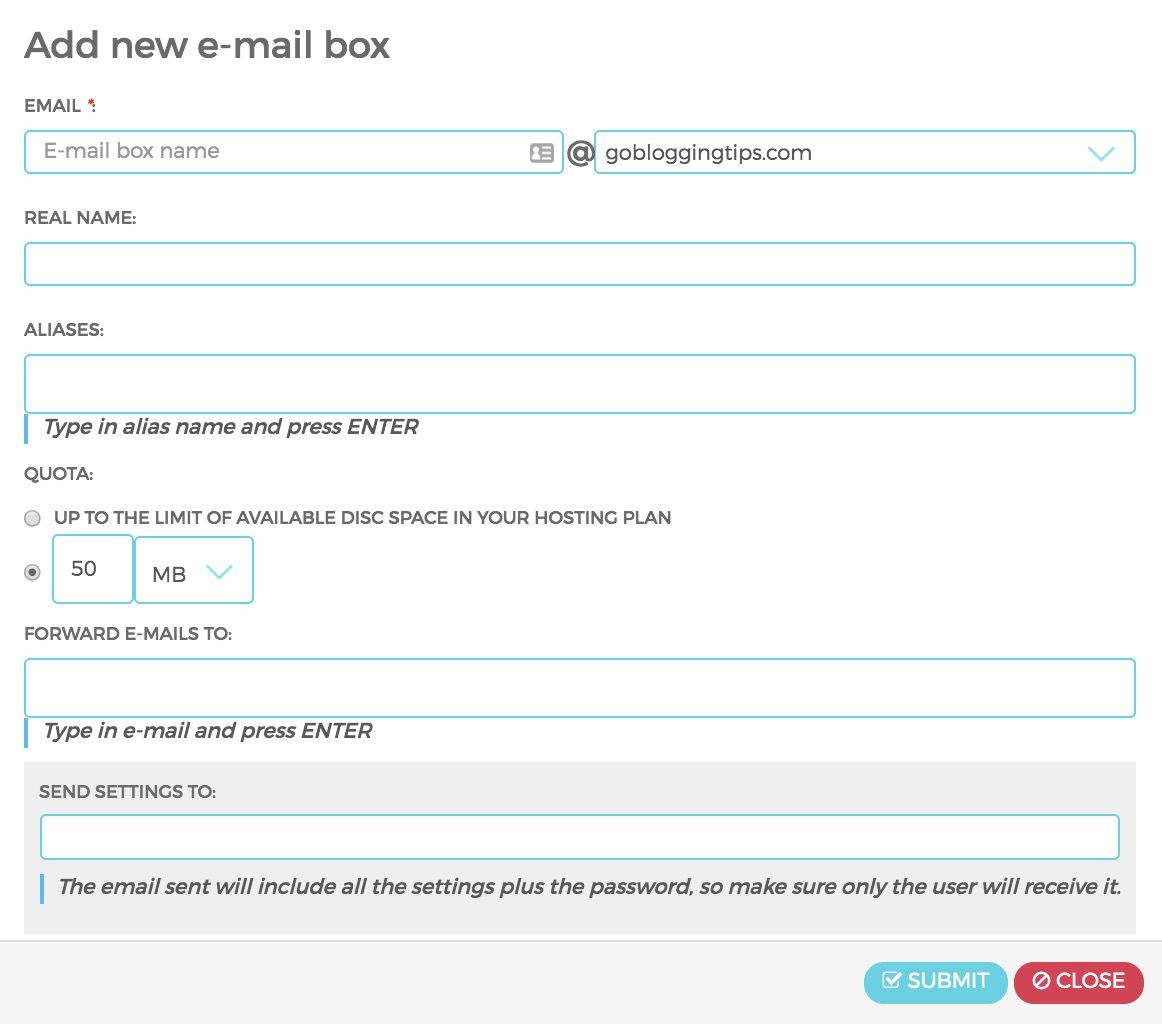This screenshot has height=1024, width=1162.
Task: Click the Aliases input field
Action: pos(580,384)
